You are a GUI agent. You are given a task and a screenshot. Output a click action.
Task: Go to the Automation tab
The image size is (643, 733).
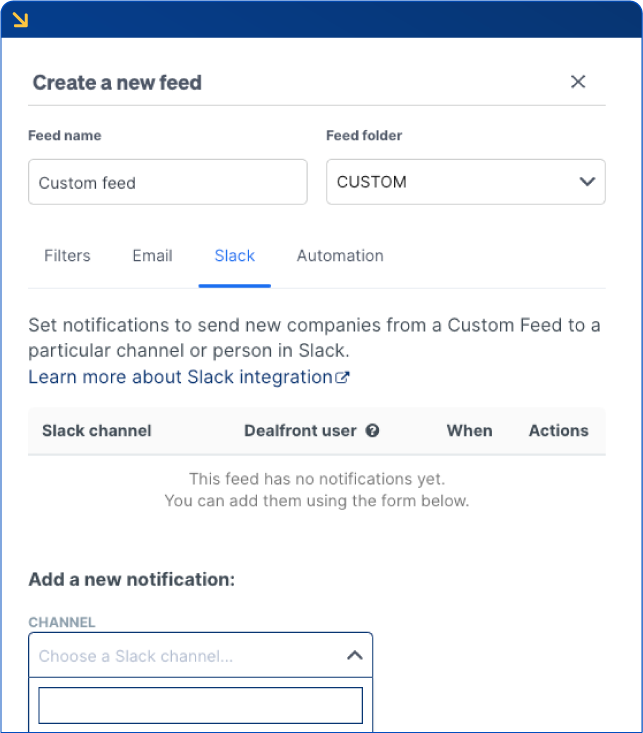tap(340, 256)
